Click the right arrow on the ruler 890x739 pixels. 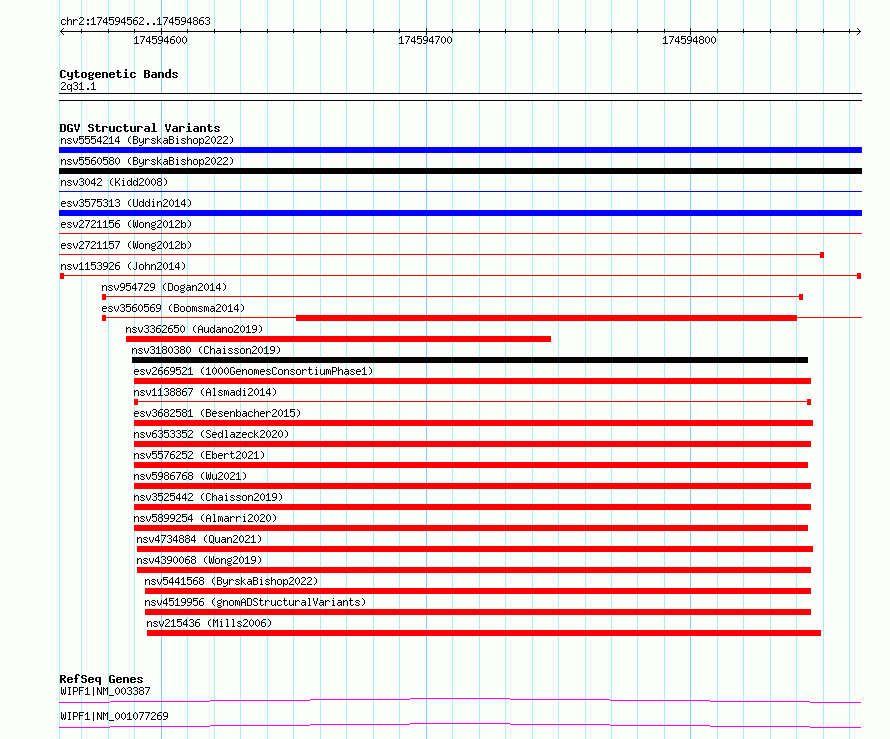click(858, 32)
